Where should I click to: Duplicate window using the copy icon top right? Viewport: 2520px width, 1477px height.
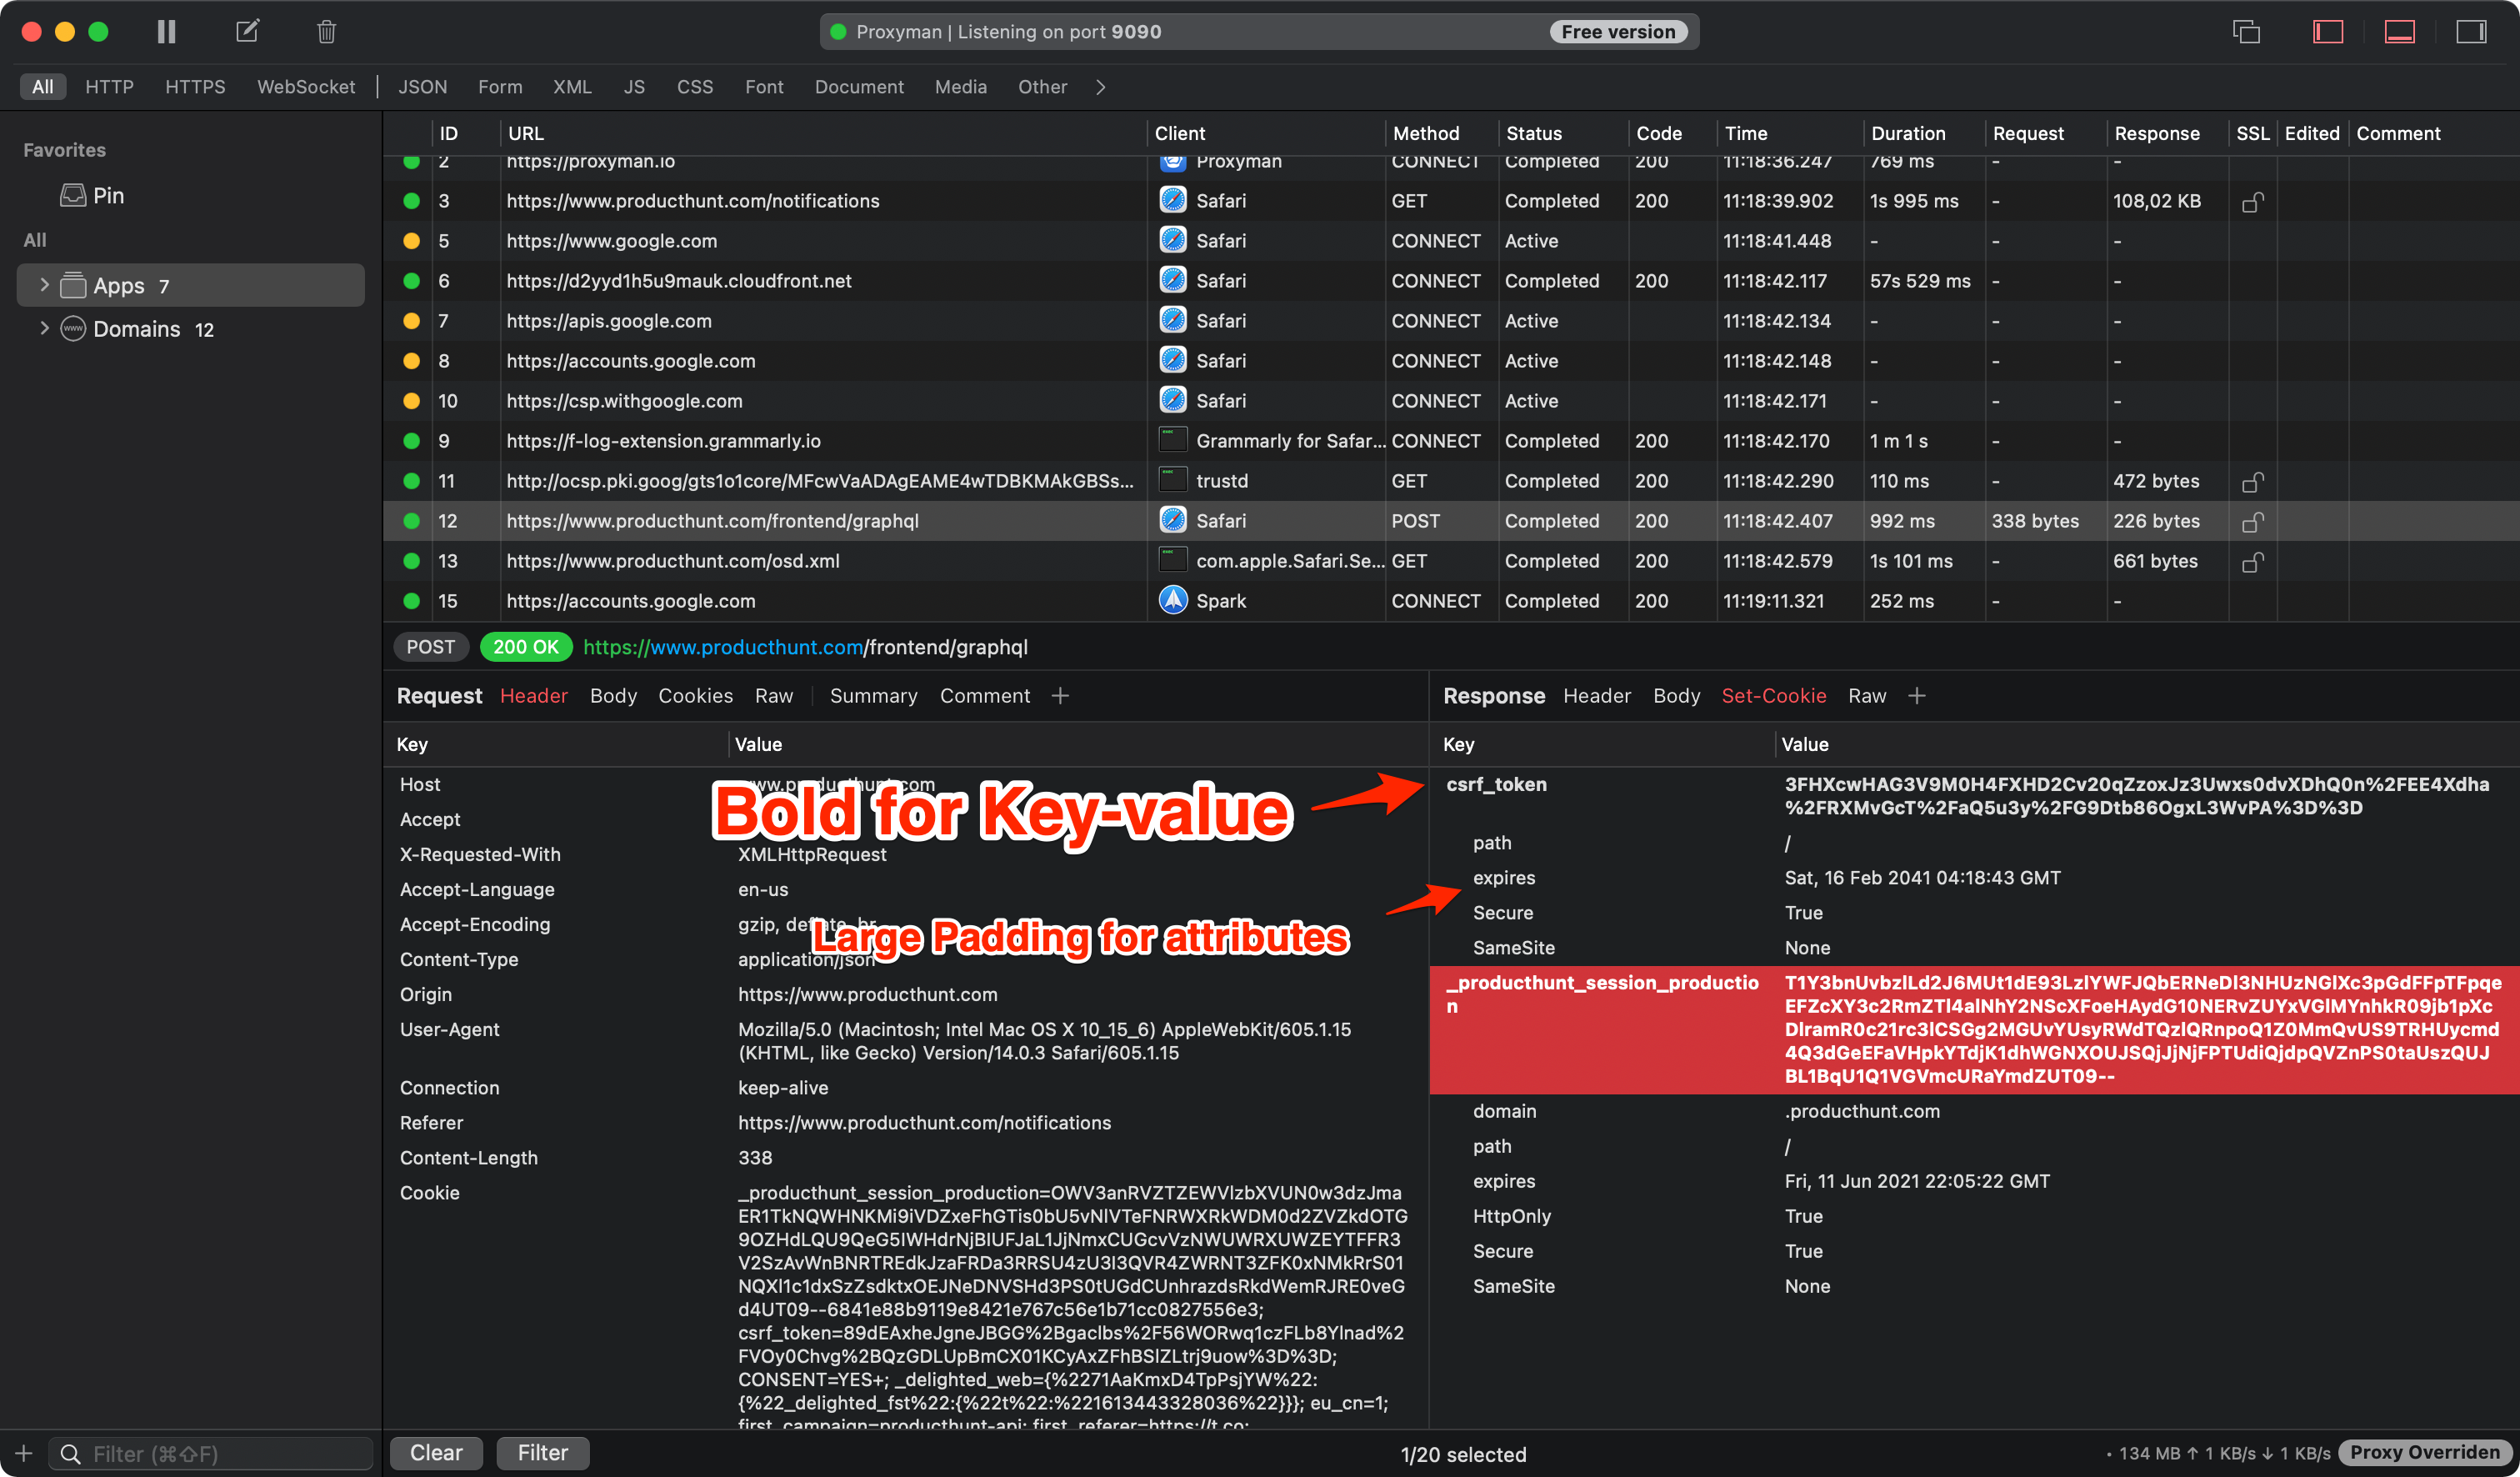[2246, 31]
